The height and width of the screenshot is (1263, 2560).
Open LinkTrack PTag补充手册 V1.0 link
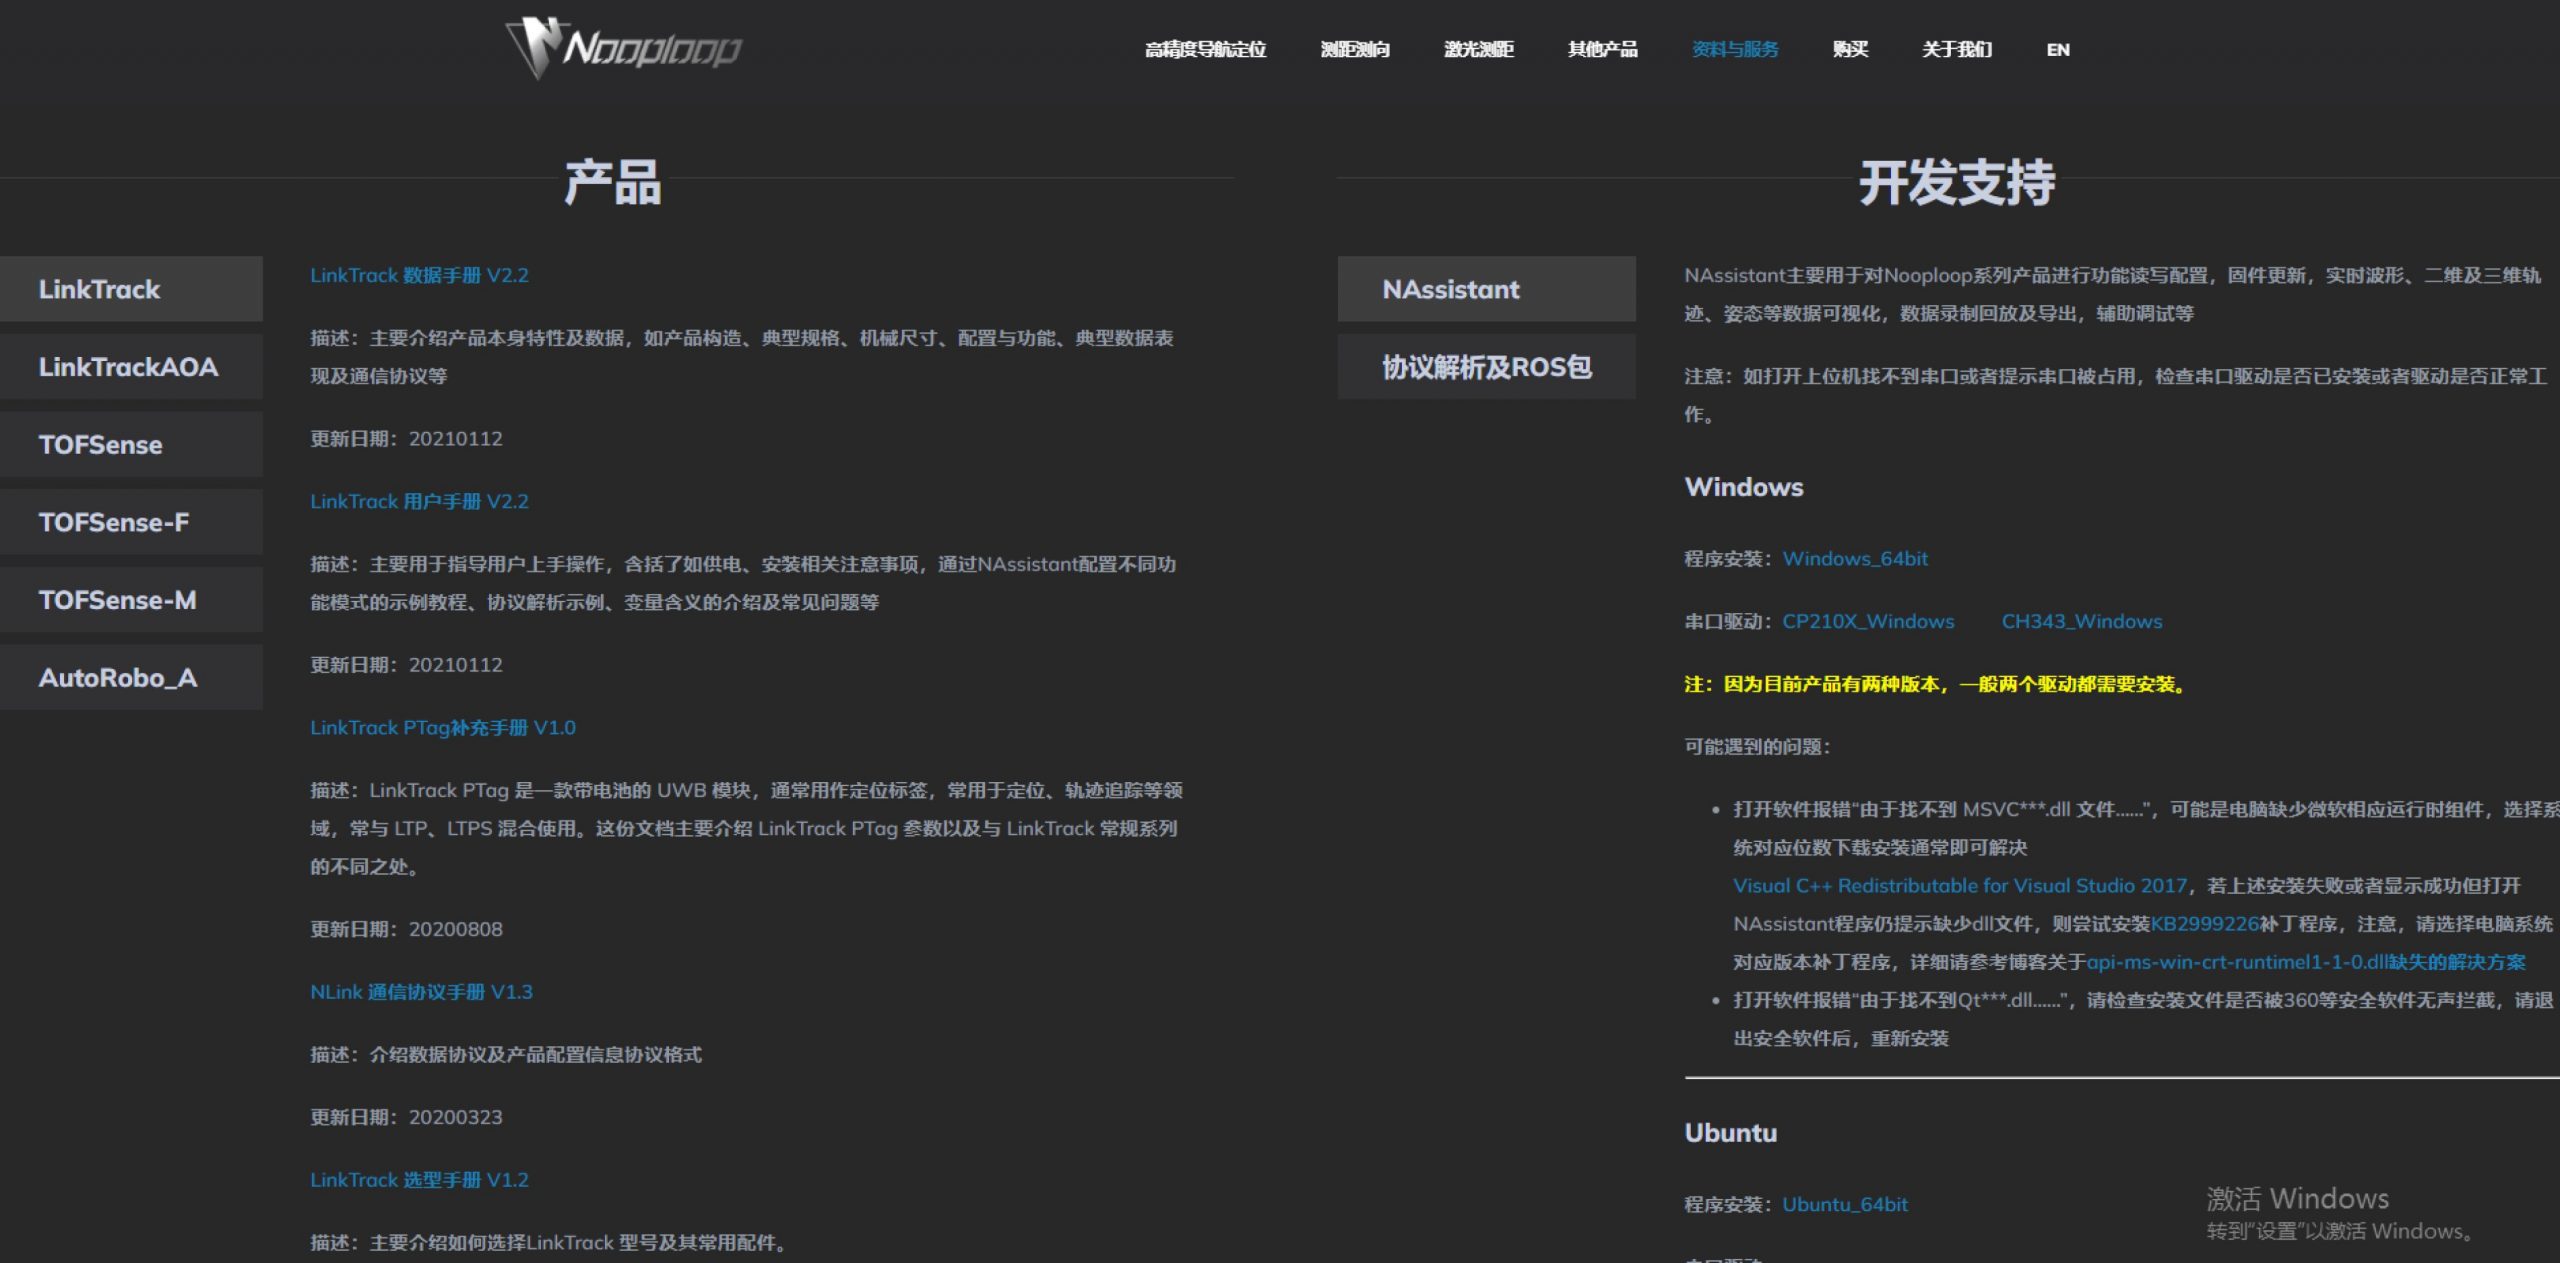pyautogui.click(x=443, y=727)
